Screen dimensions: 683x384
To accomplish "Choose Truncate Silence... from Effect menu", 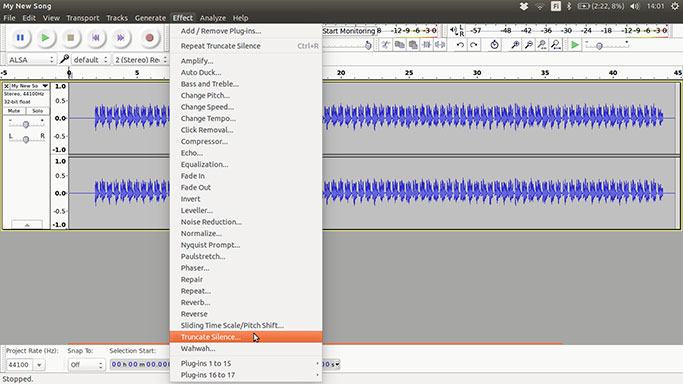I will (246, 337).
